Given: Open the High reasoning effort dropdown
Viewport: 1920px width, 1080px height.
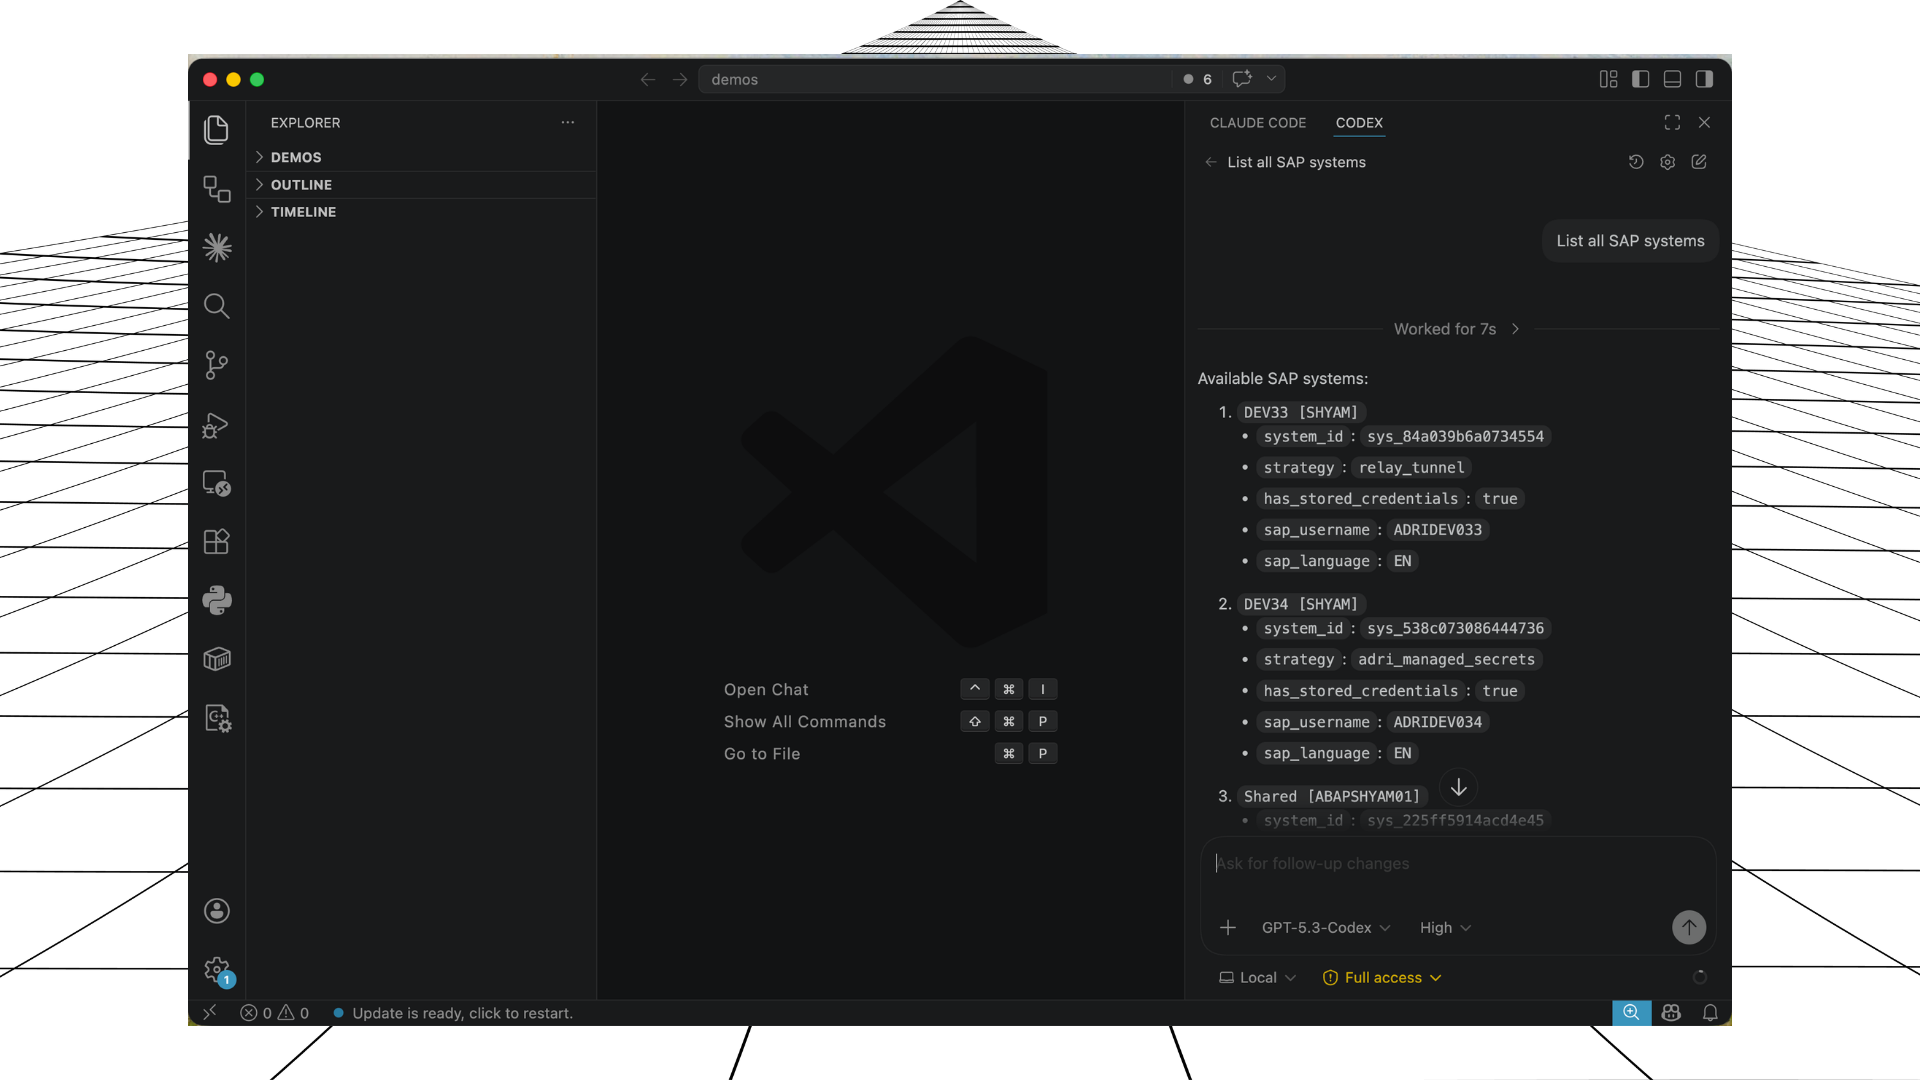Looking at the screenshot, I should click(1444, 927).
